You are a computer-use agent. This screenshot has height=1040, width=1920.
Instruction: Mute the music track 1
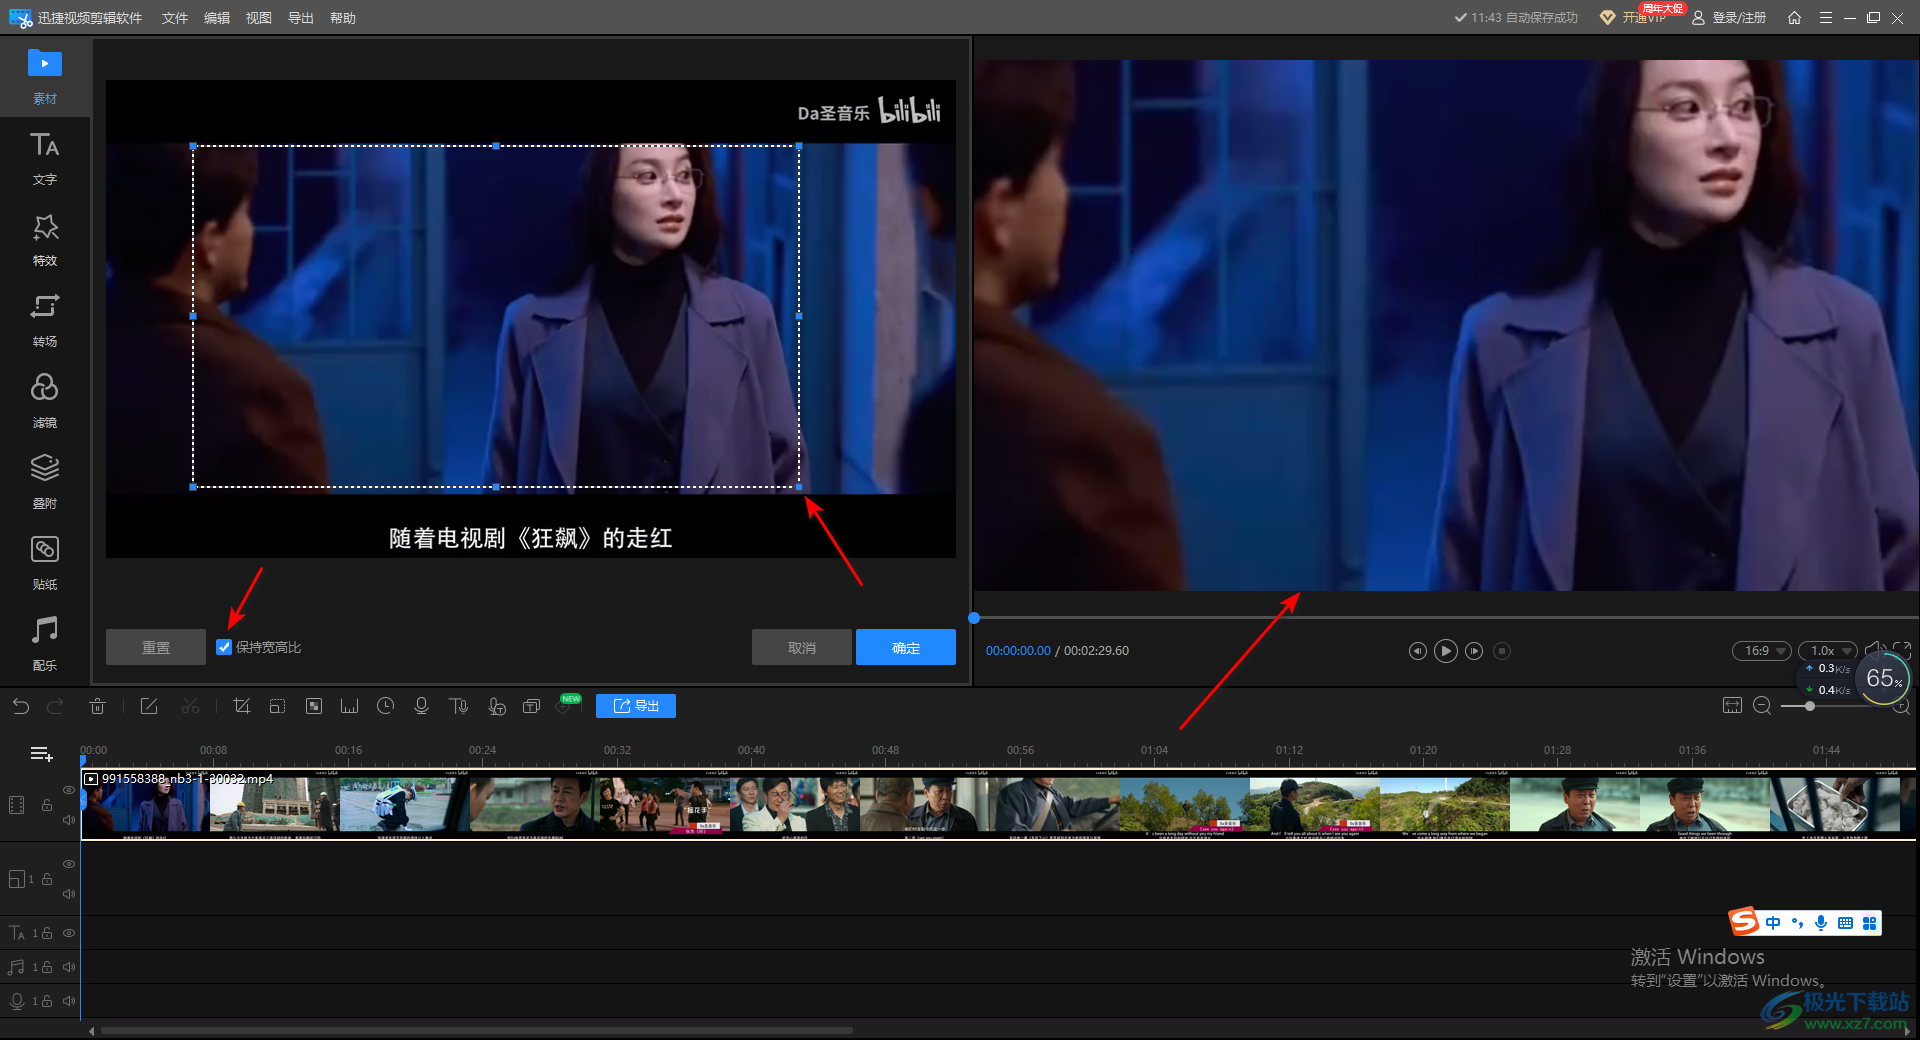pos(69,967)
